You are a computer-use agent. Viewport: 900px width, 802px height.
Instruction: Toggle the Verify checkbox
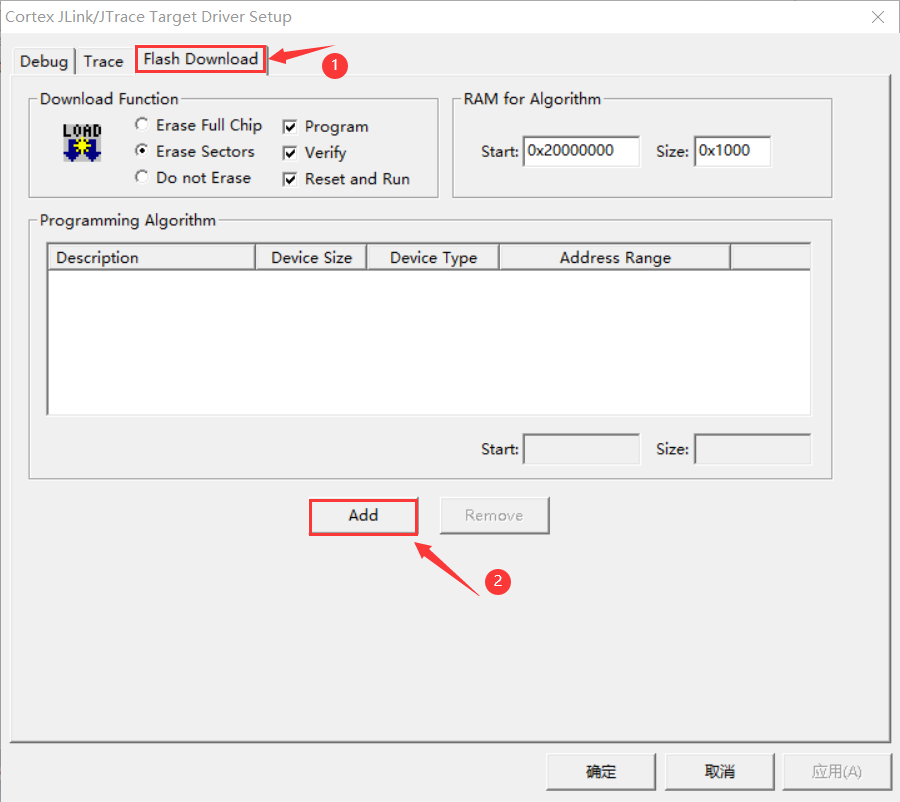click(x=289, y=153)
